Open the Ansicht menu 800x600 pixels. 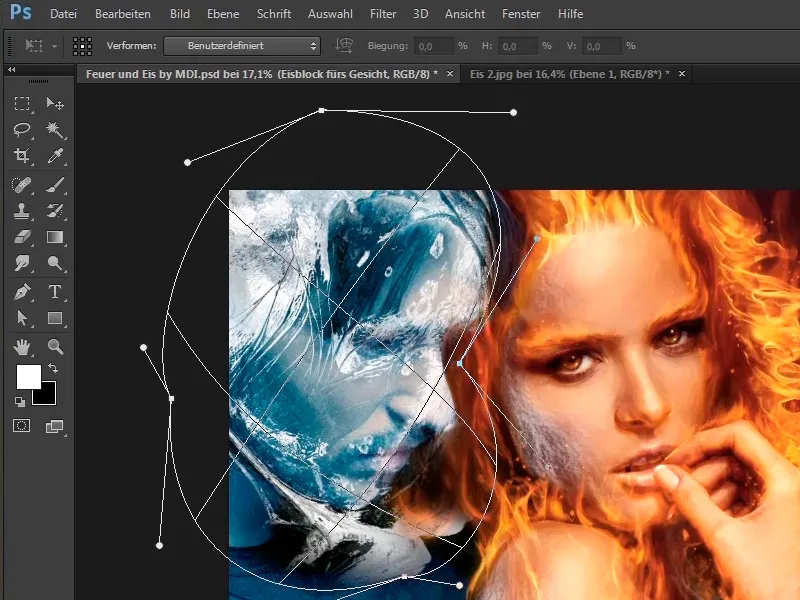(x=465, y=14)
